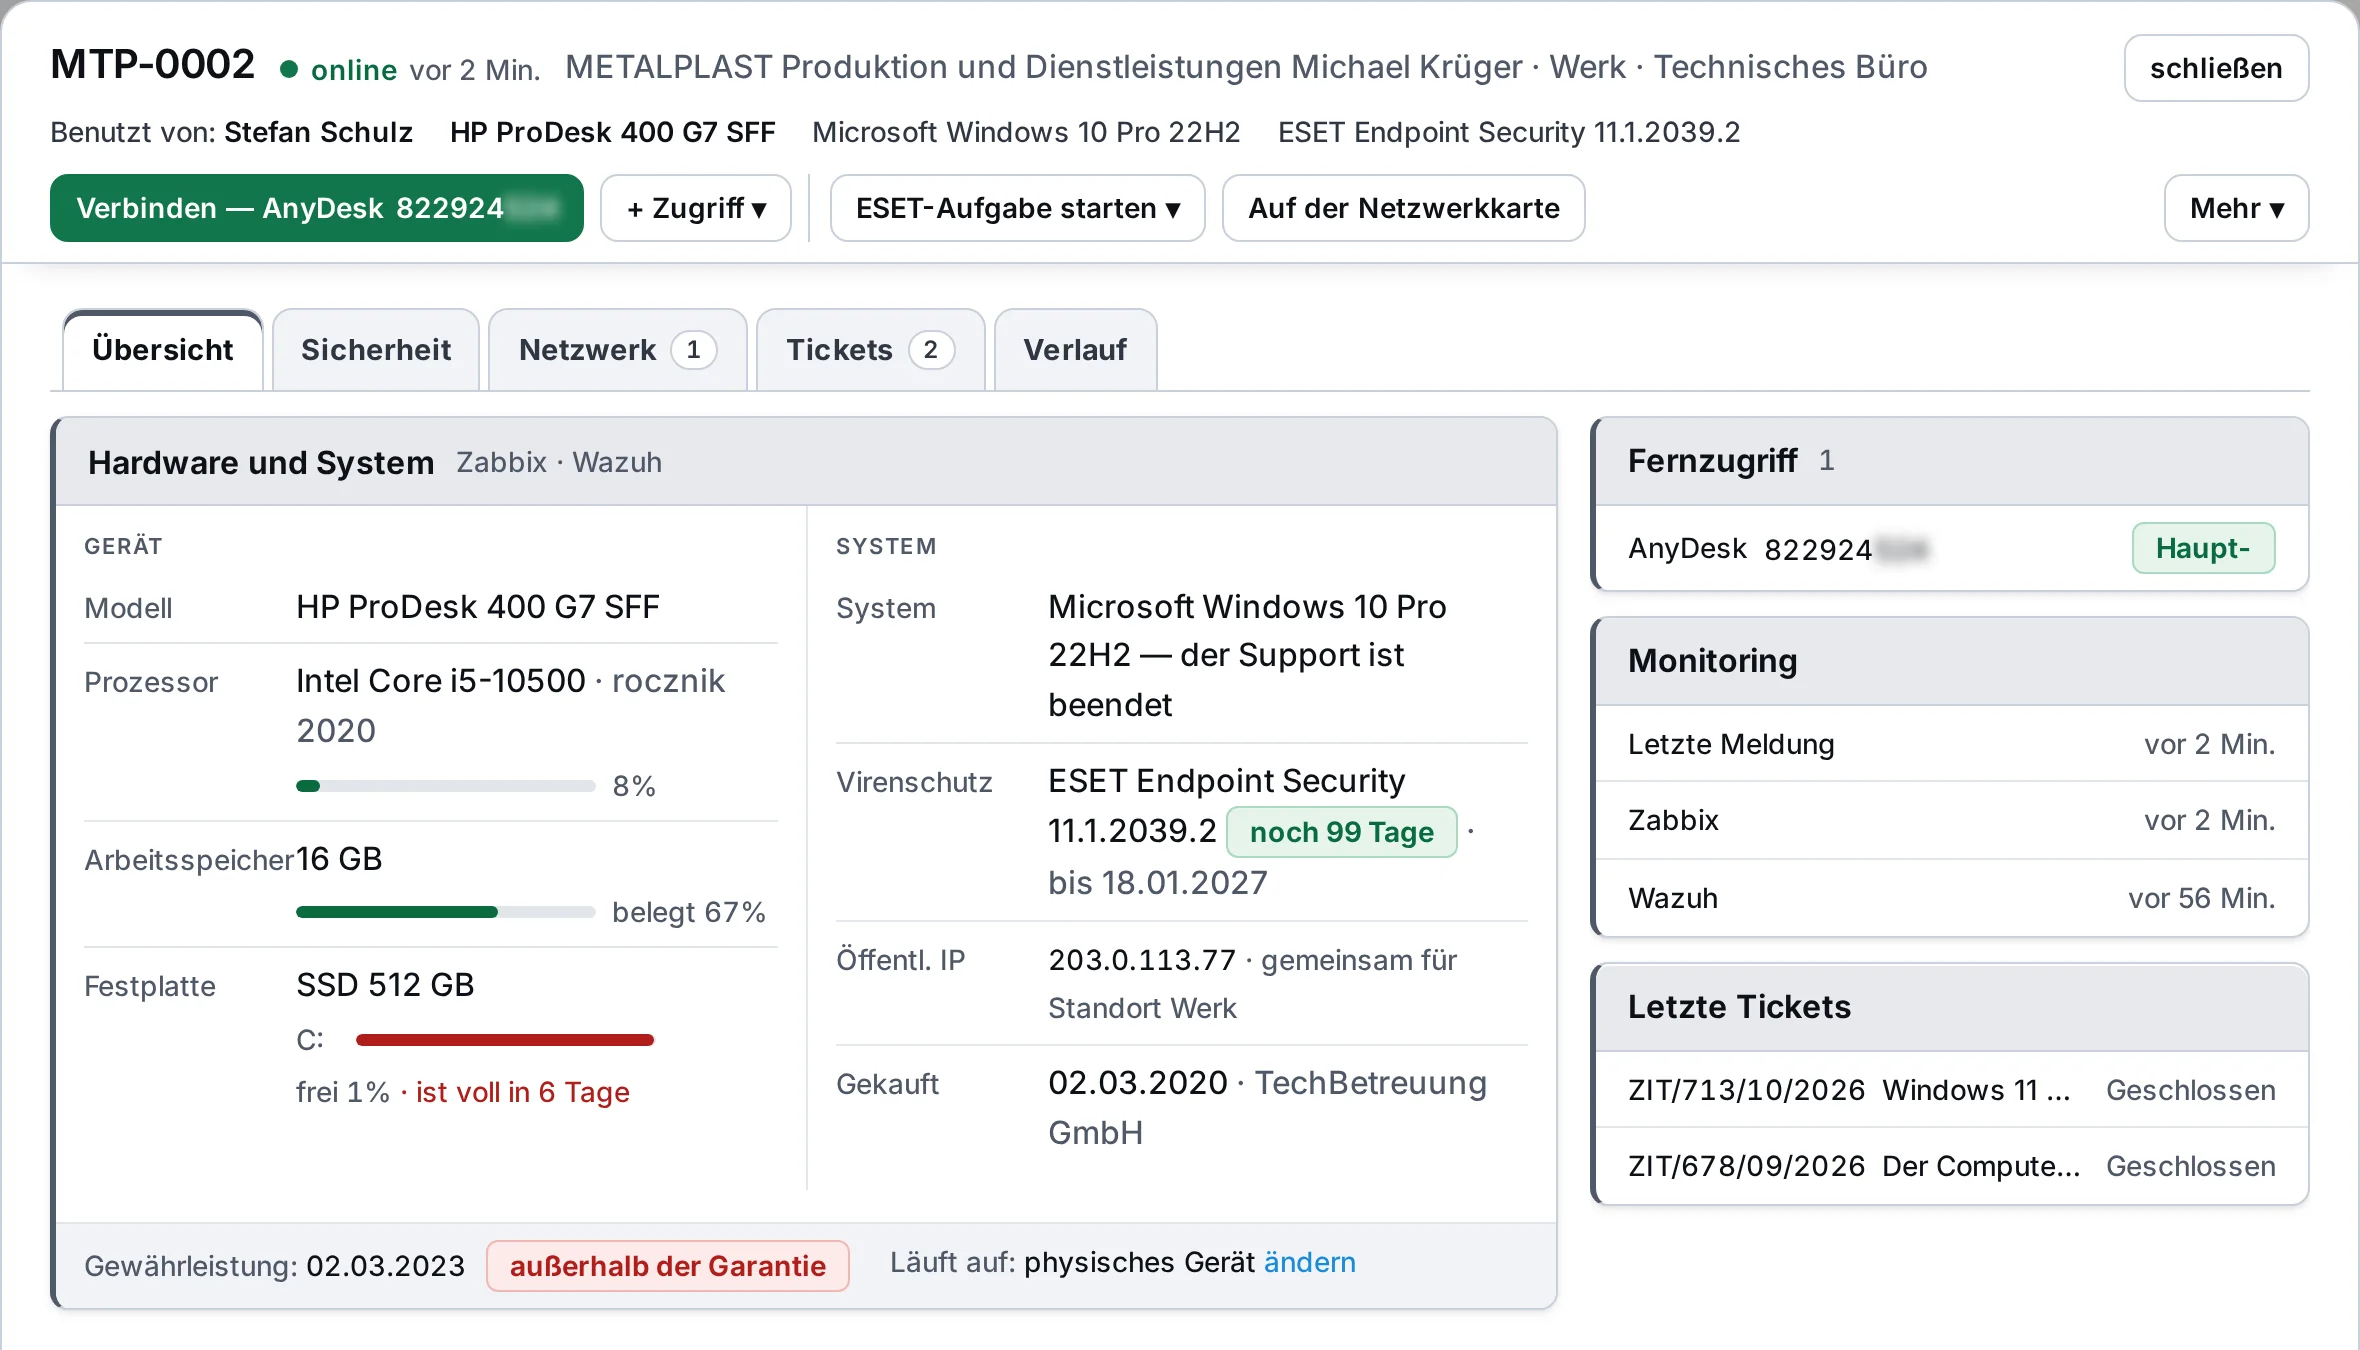Select the AnyDesk 822924 remote access row
2360x1350 pixels.
click(x=1951, y=548)
